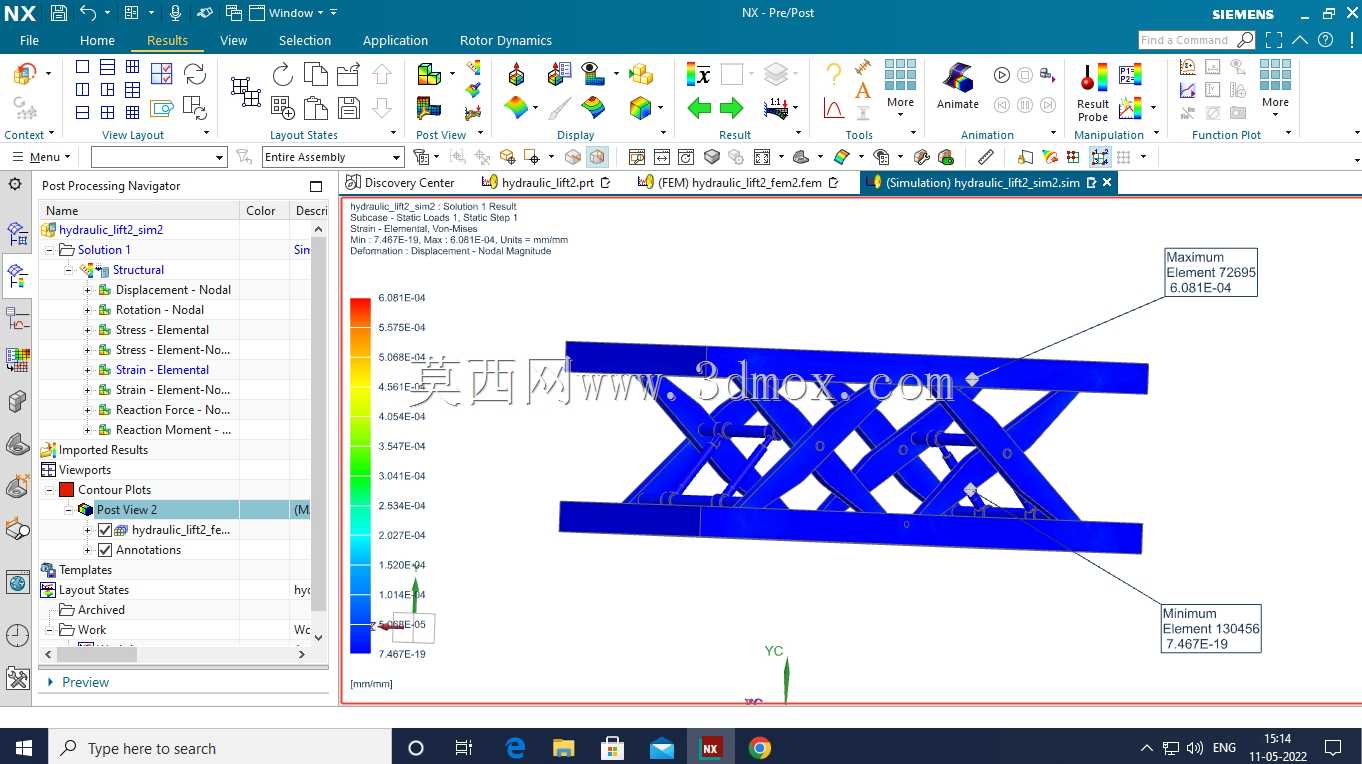Click the Color column header in the navigator
1362x764 pixels.
(x=261, y=210)
